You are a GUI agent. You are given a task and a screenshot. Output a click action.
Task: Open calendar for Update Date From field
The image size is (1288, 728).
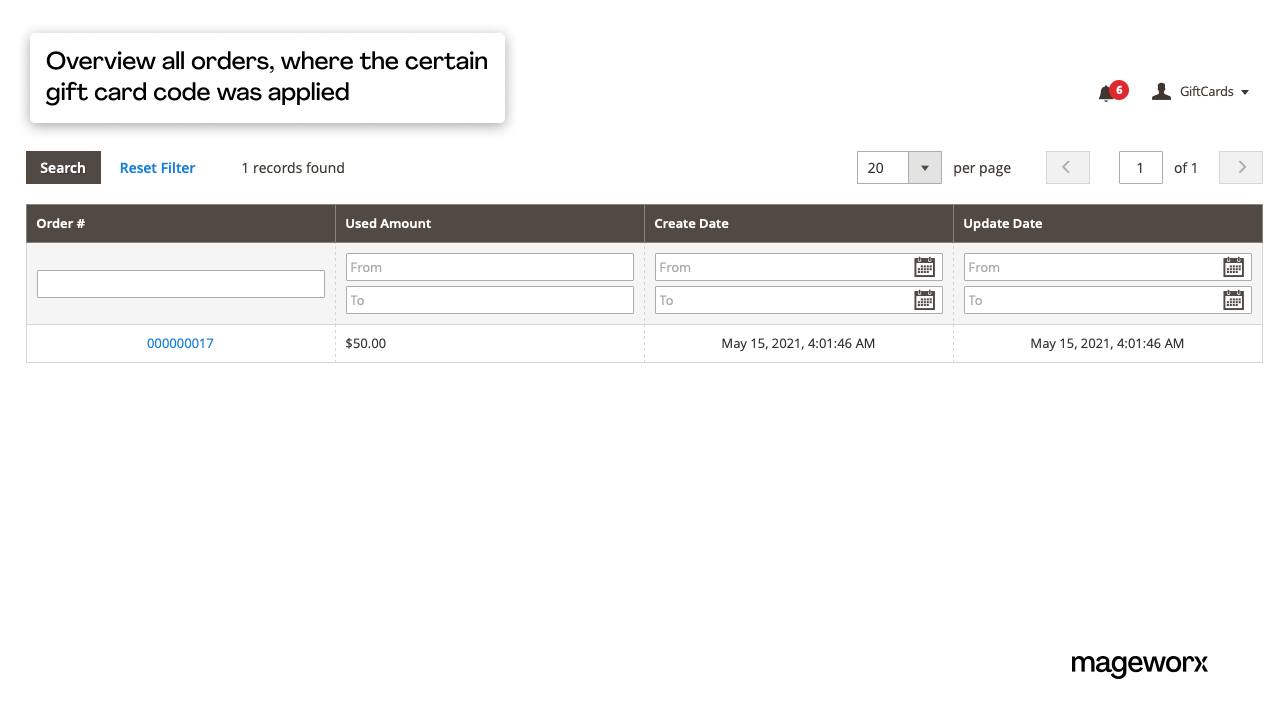(1233, 267)
